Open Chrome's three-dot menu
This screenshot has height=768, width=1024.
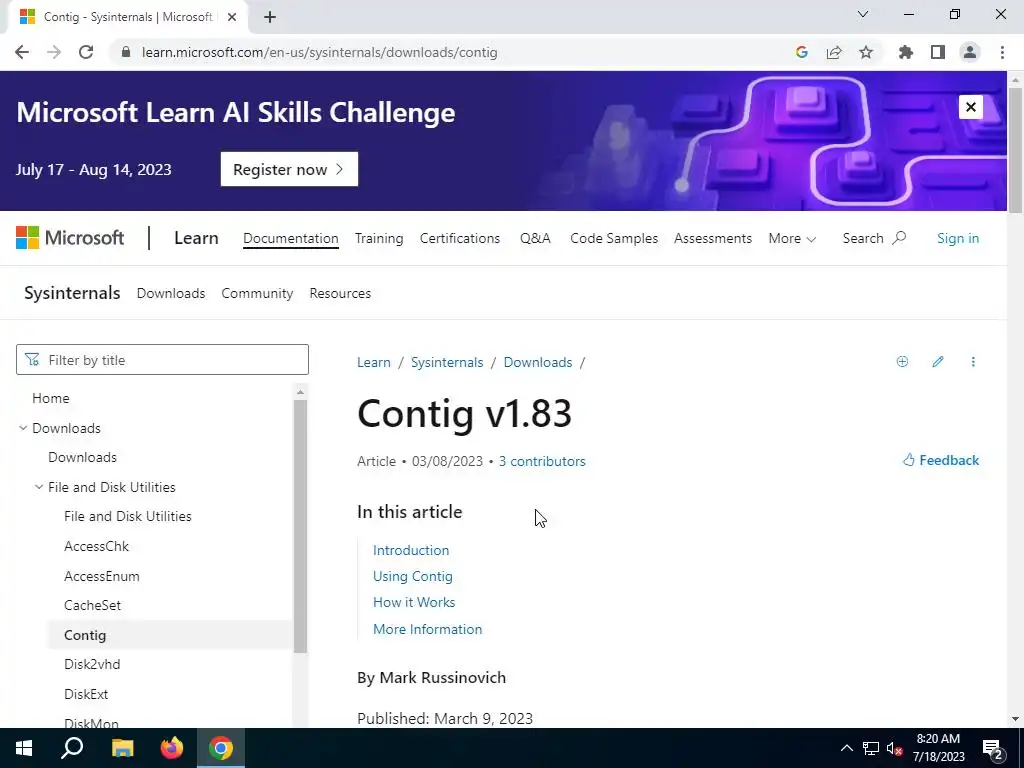[x=1002, y=52]
